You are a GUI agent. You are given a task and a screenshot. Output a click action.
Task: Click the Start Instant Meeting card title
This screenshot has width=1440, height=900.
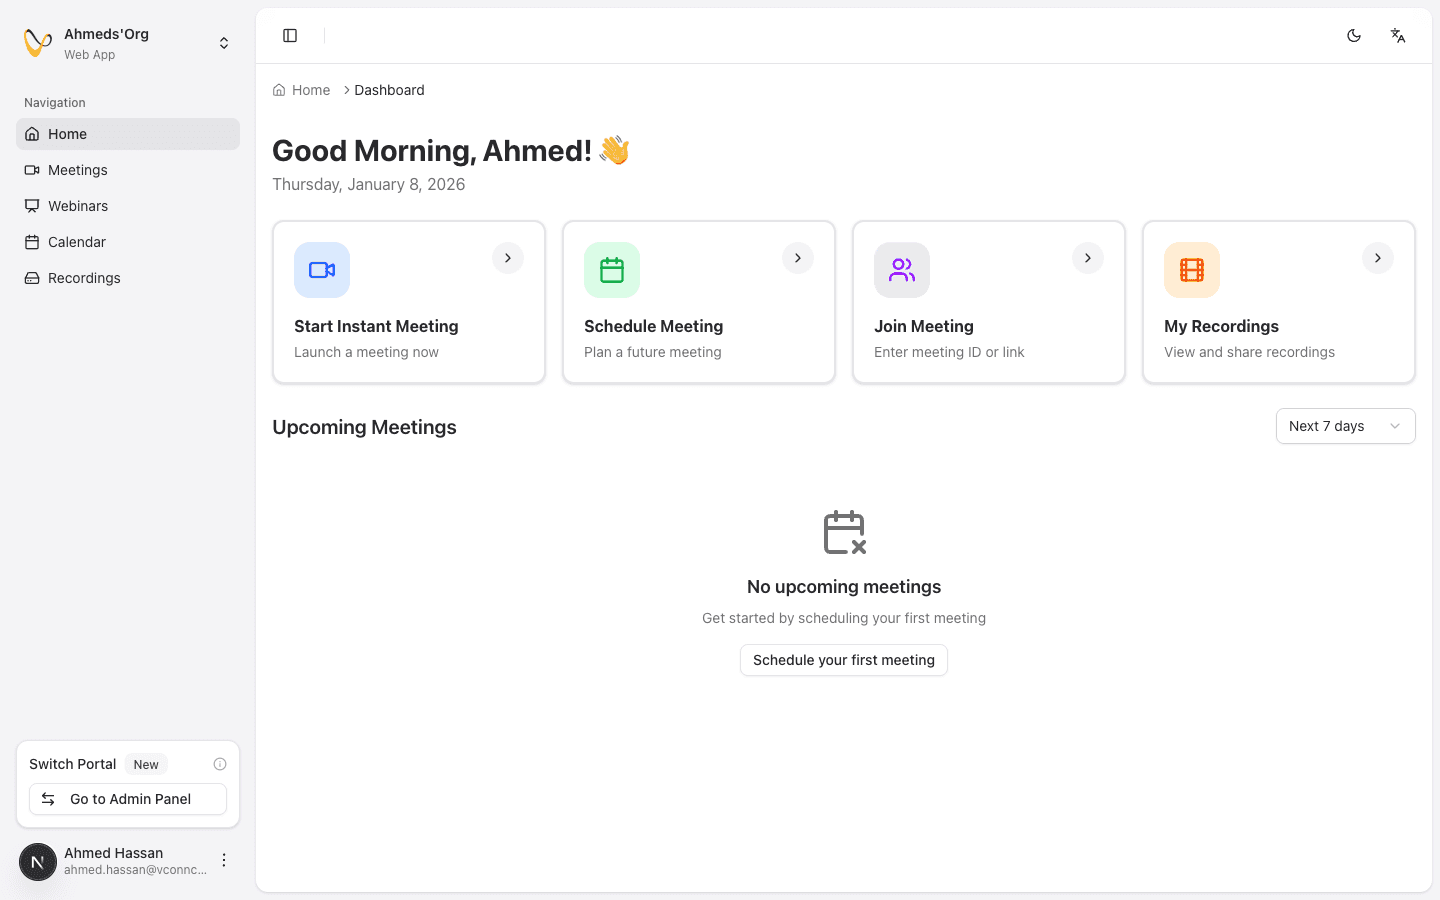[x=376, y=326]
